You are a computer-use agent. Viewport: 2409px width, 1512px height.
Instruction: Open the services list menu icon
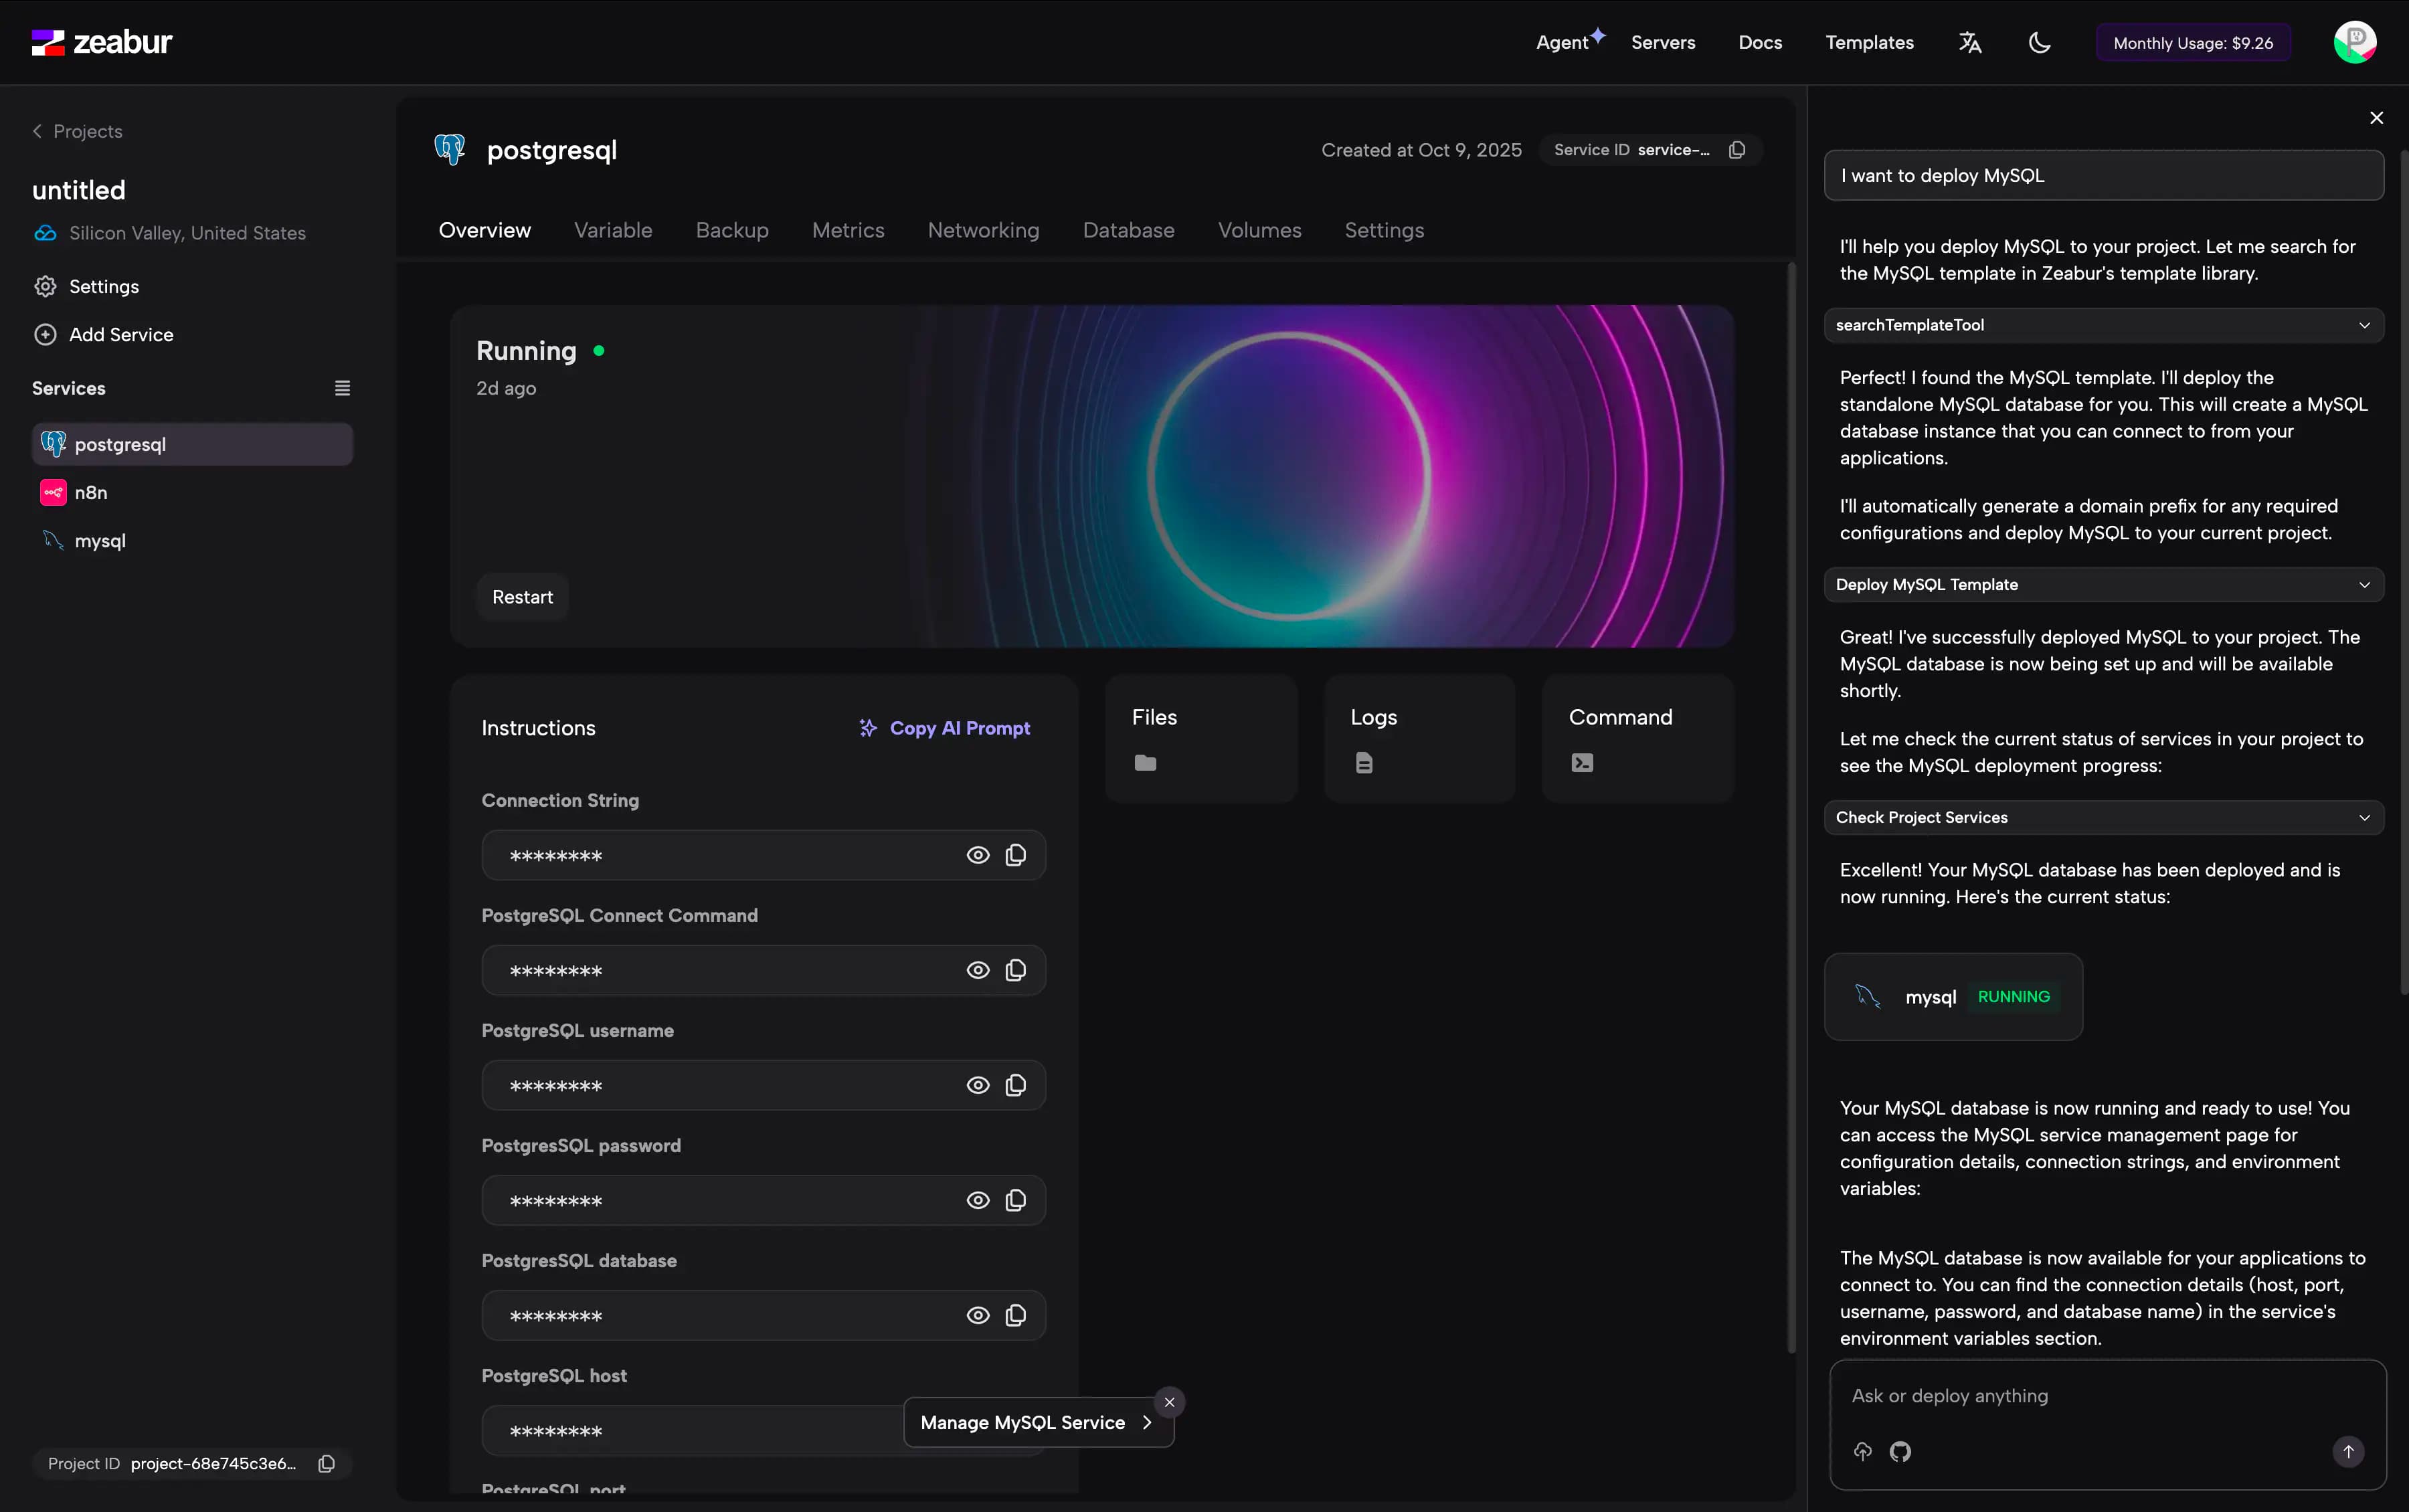(342, 388)
